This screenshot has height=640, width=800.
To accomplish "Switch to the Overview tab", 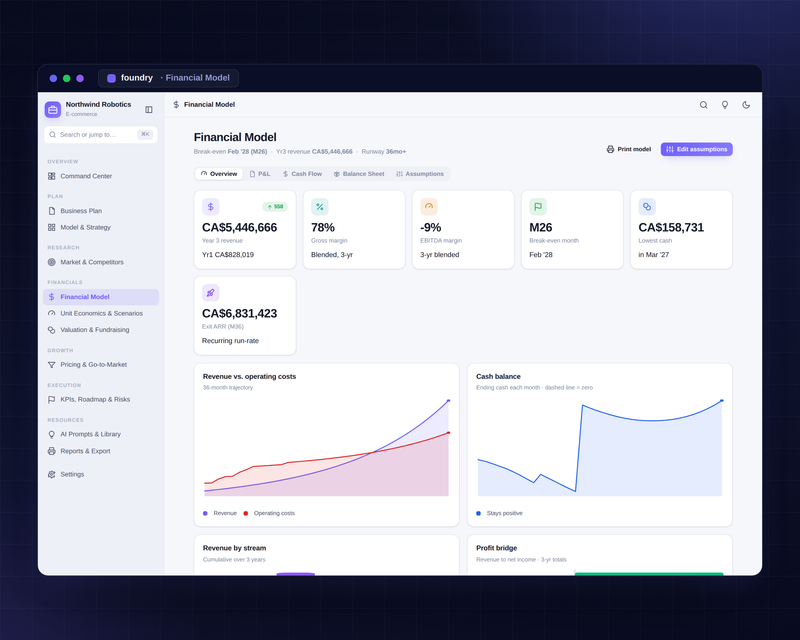I will click(219, 174).
